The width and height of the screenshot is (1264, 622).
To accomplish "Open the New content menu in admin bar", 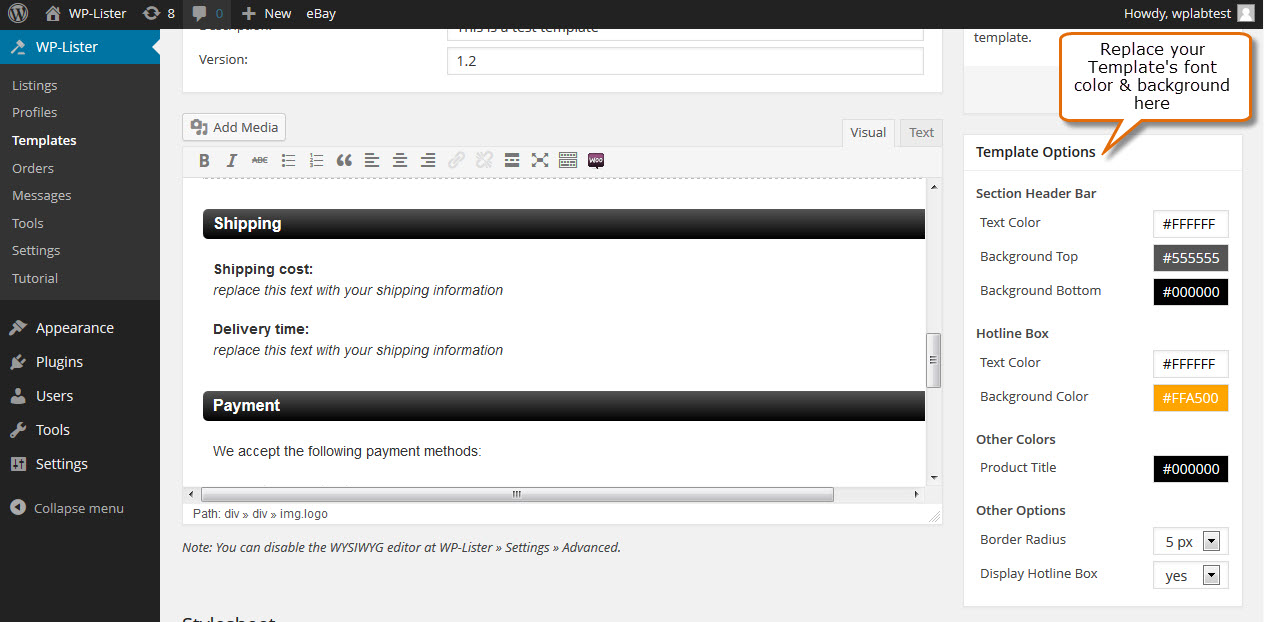I will pyautogui.click(x=267, y=14).
